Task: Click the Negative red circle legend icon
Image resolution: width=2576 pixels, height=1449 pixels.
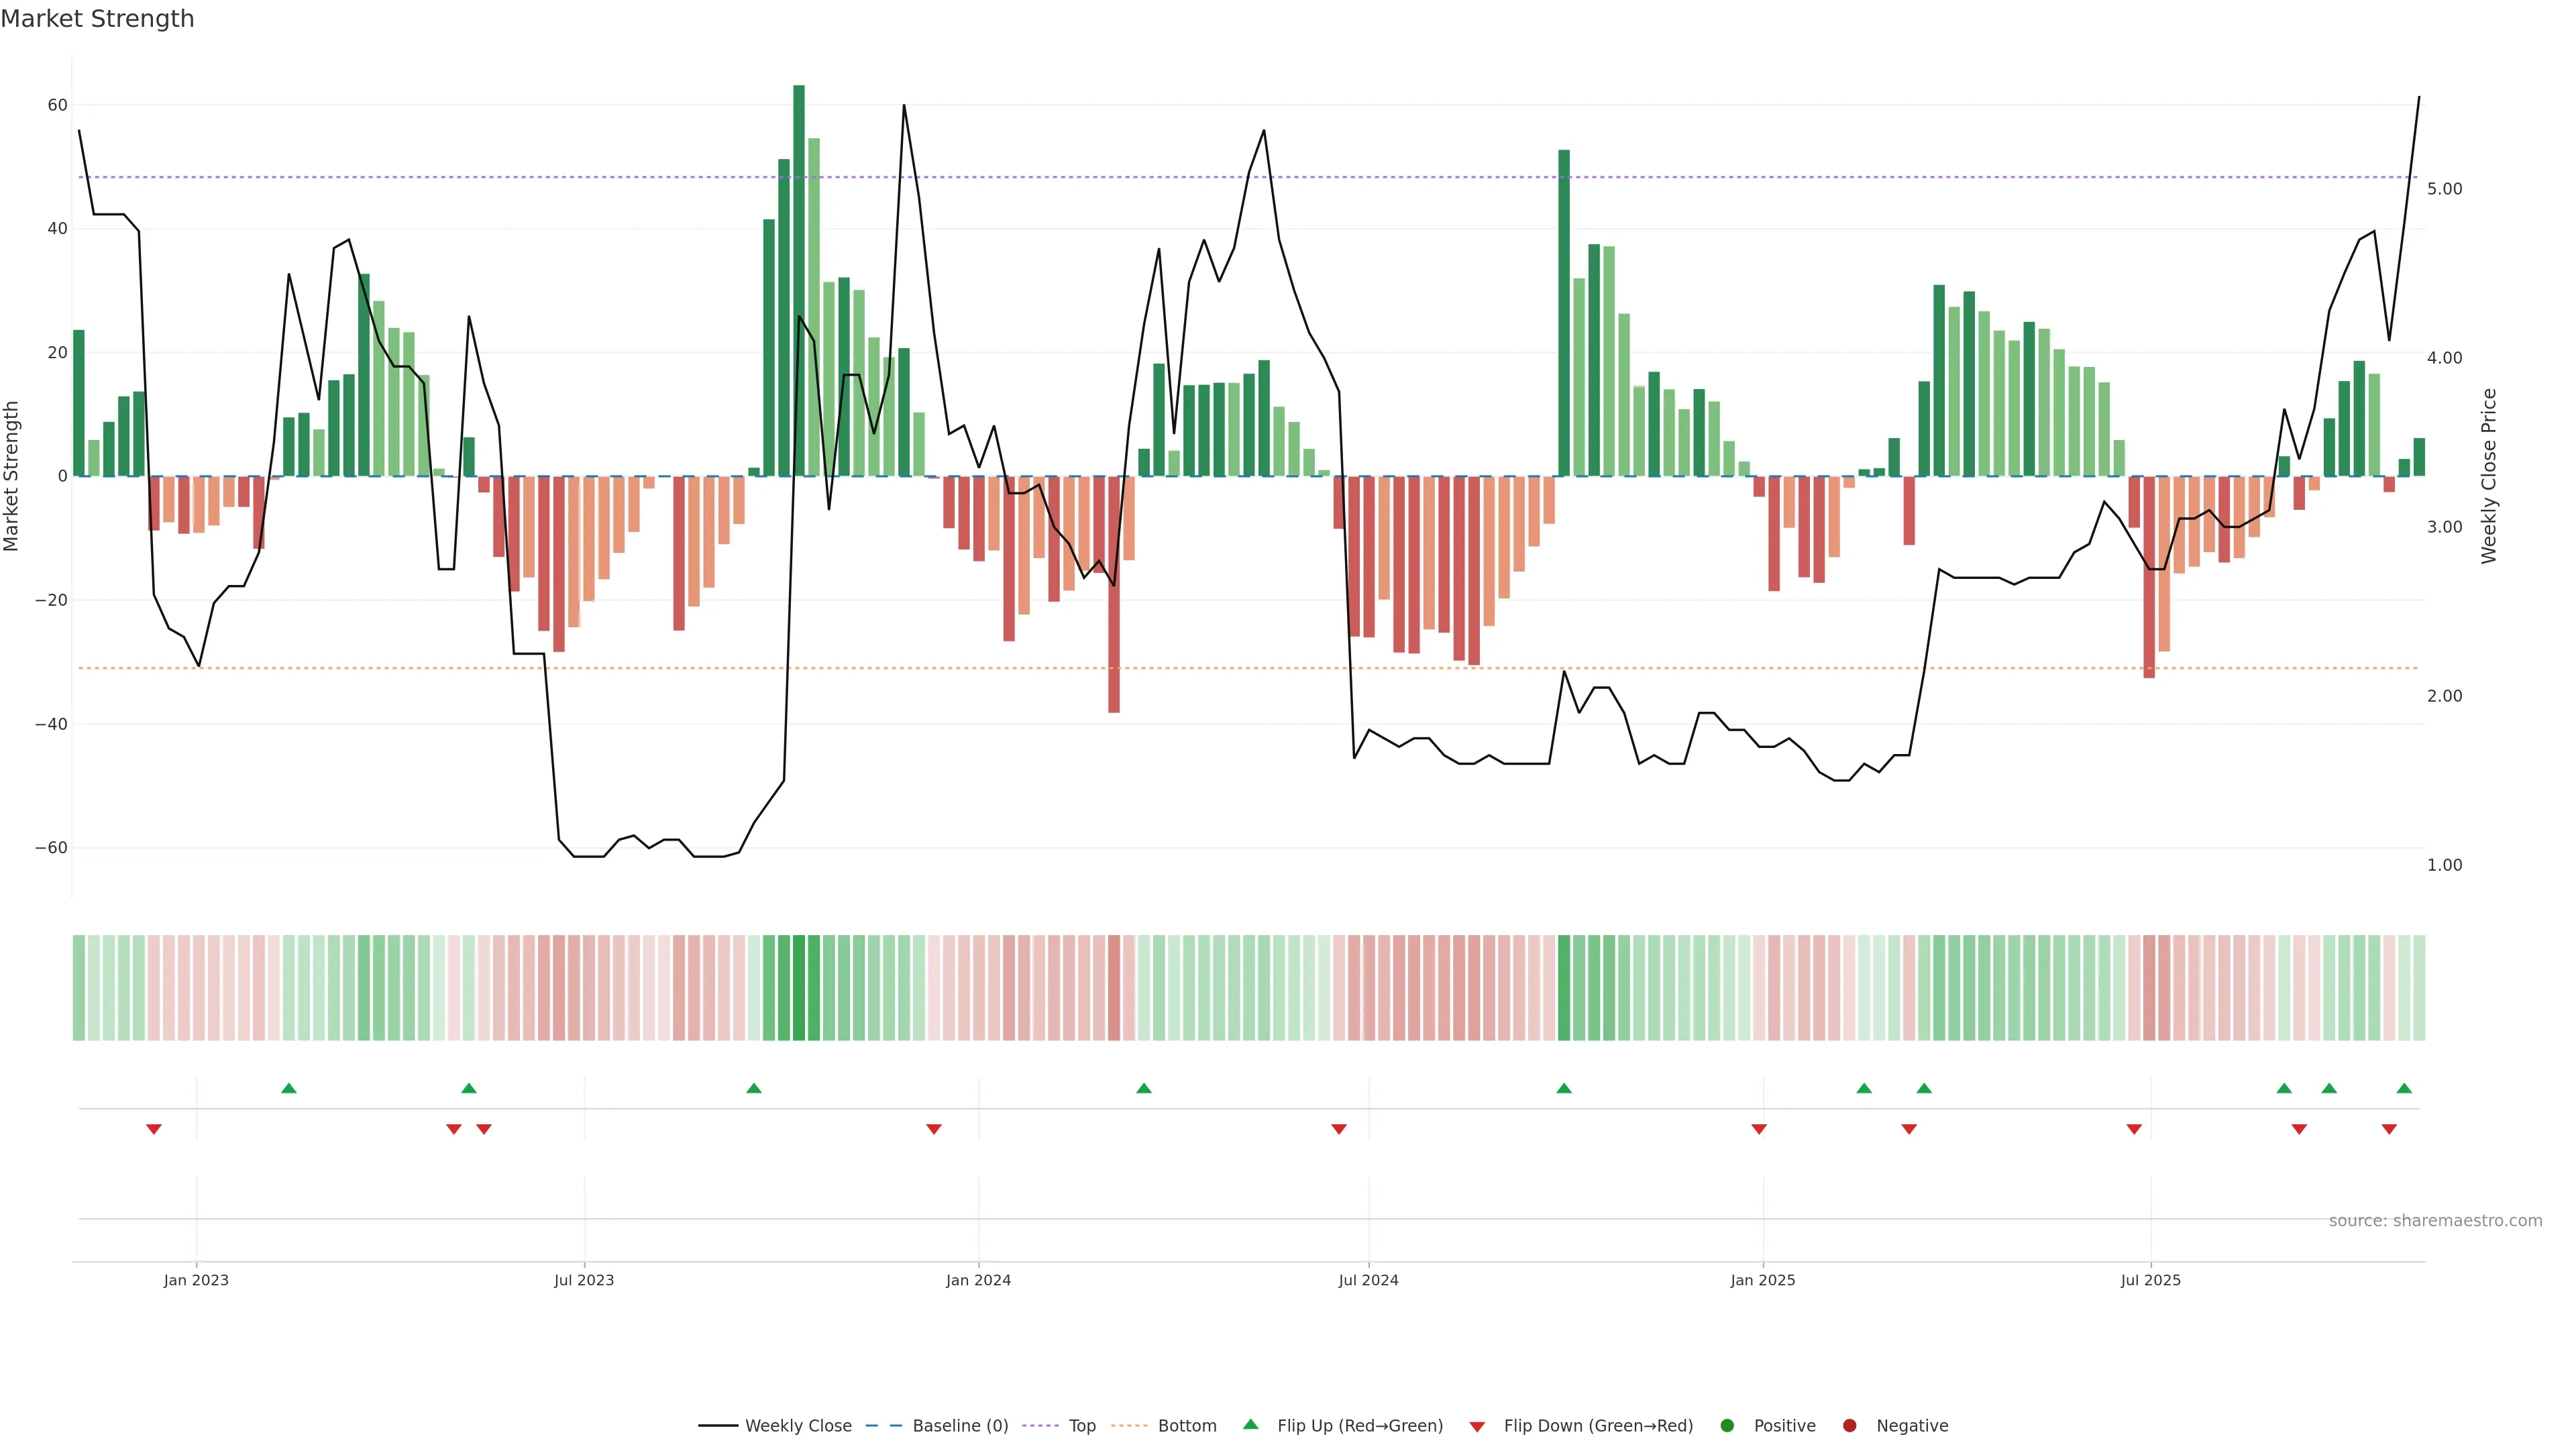Action: tap(1849, 1425)
